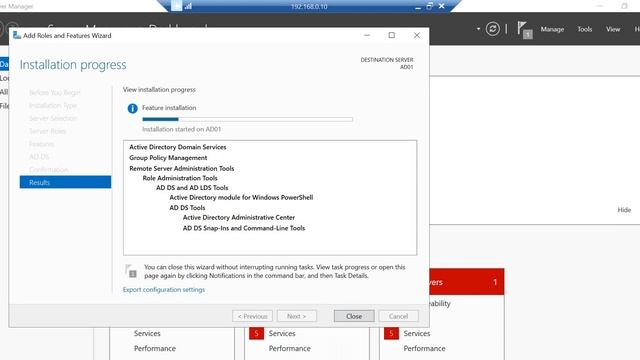This screenshot has width=640, height=360.
Task: Click the 192.168.0.10 connection bar title
Action: click(x=309, y=7)
